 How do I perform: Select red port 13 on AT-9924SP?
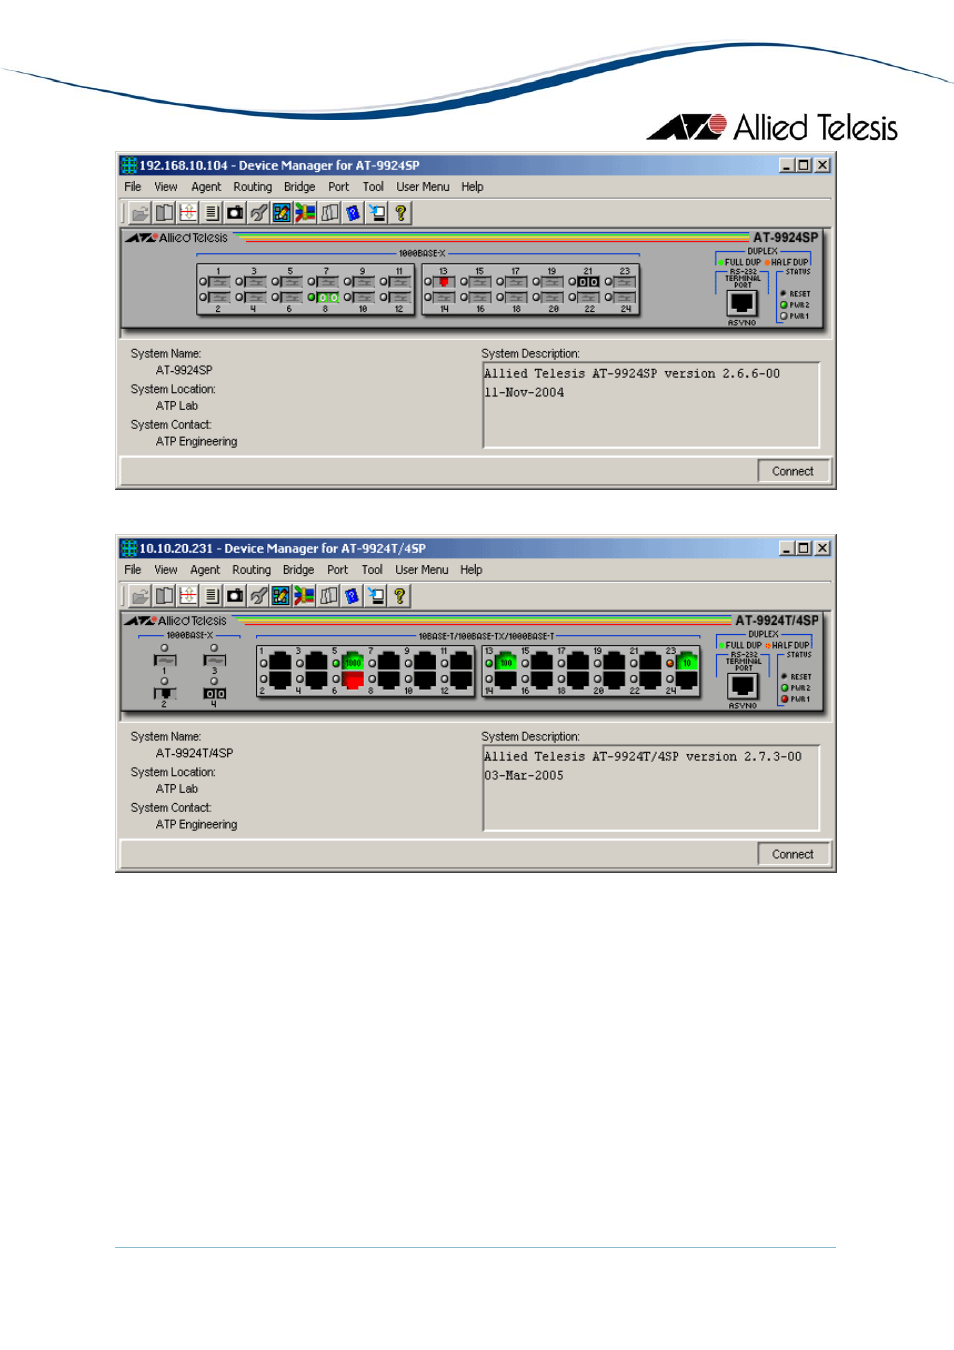[x=444, y=282]
